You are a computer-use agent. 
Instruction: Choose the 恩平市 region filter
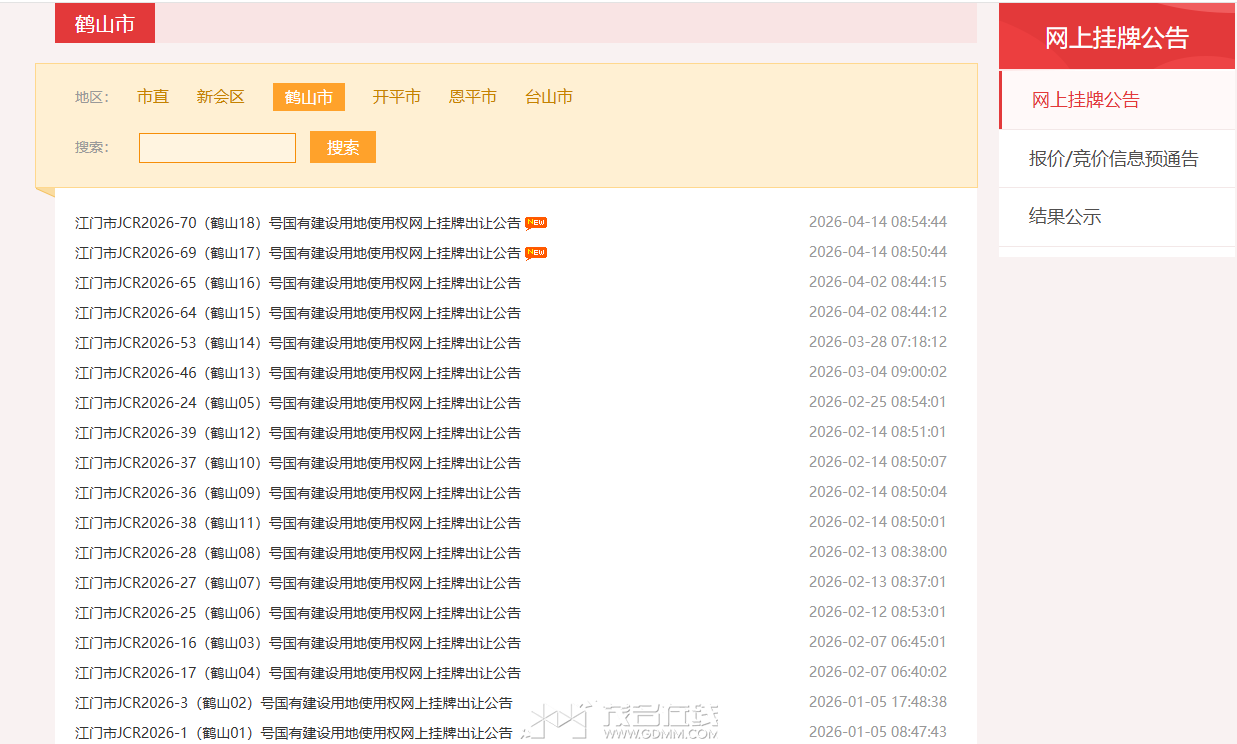[472, 97]
